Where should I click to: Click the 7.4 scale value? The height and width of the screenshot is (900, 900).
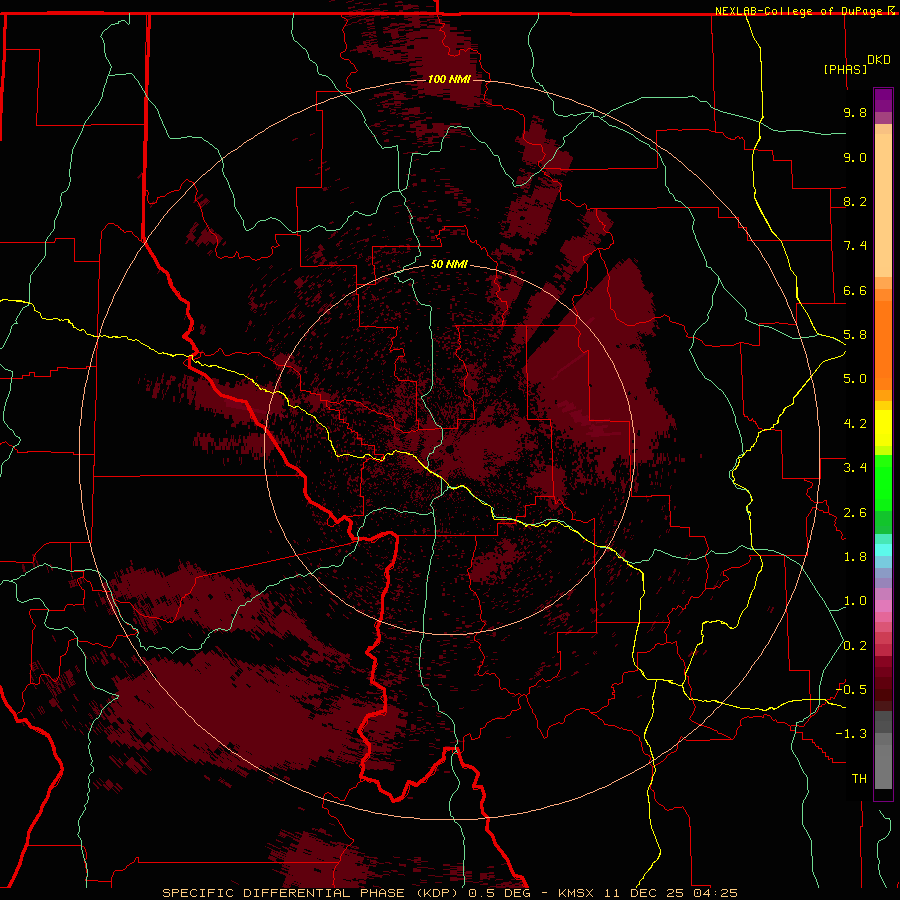(855, 246)
